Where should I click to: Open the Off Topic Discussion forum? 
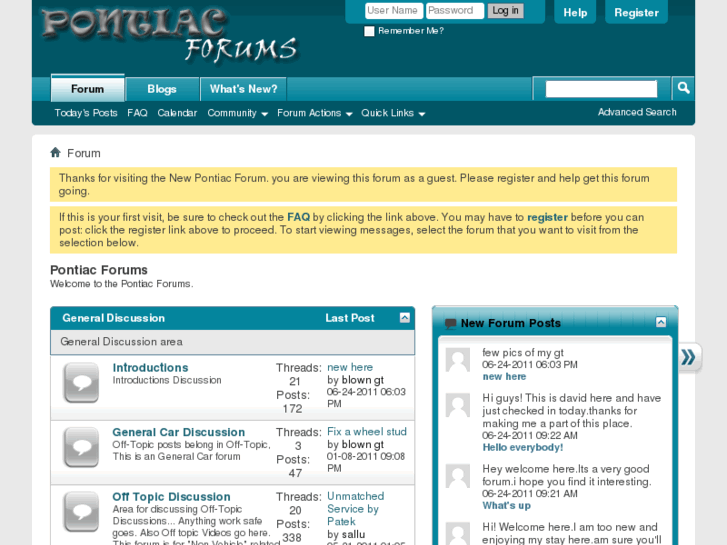point(171,497)
